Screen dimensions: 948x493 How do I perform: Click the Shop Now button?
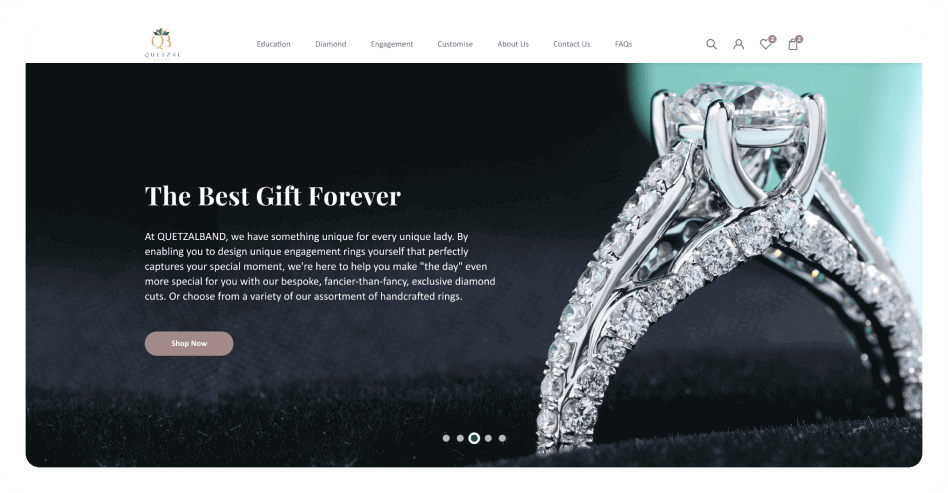189,343
